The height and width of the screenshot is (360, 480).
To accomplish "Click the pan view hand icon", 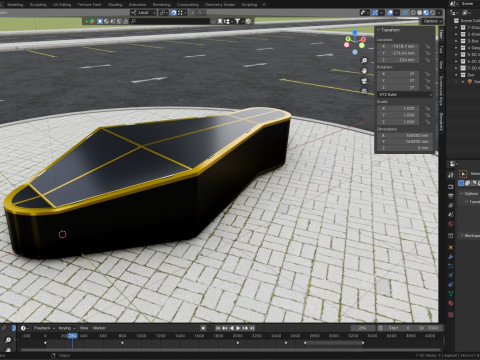I will point(364,71).
